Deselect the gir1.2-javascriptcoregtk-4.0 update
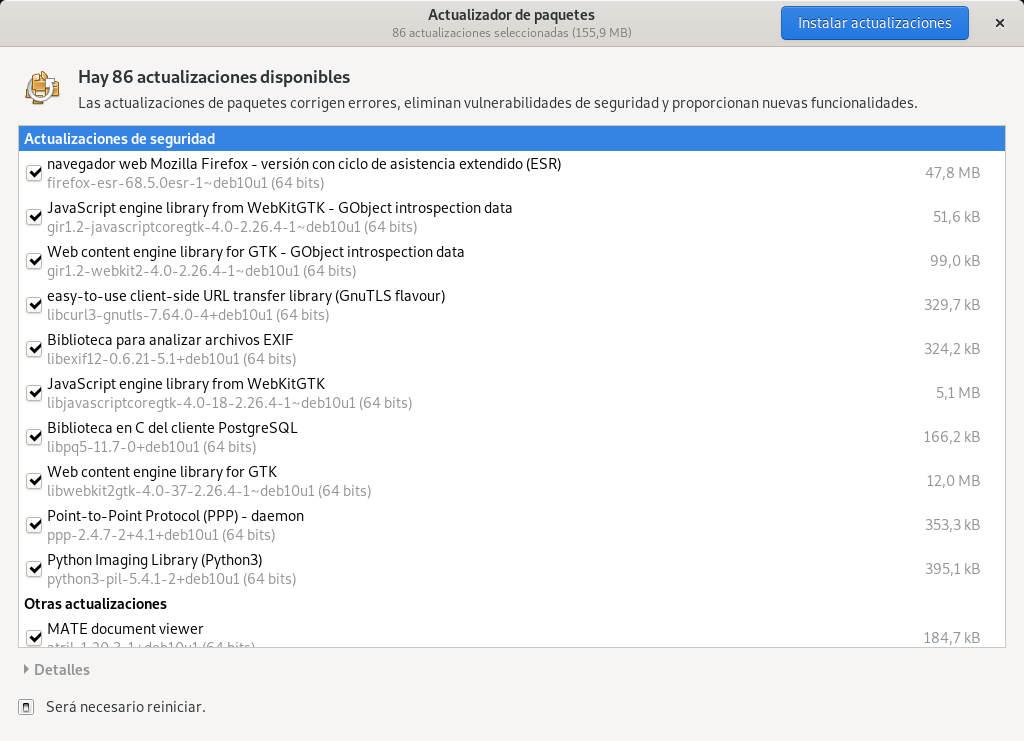The image size is (1024, 741). tap(33, 217)
